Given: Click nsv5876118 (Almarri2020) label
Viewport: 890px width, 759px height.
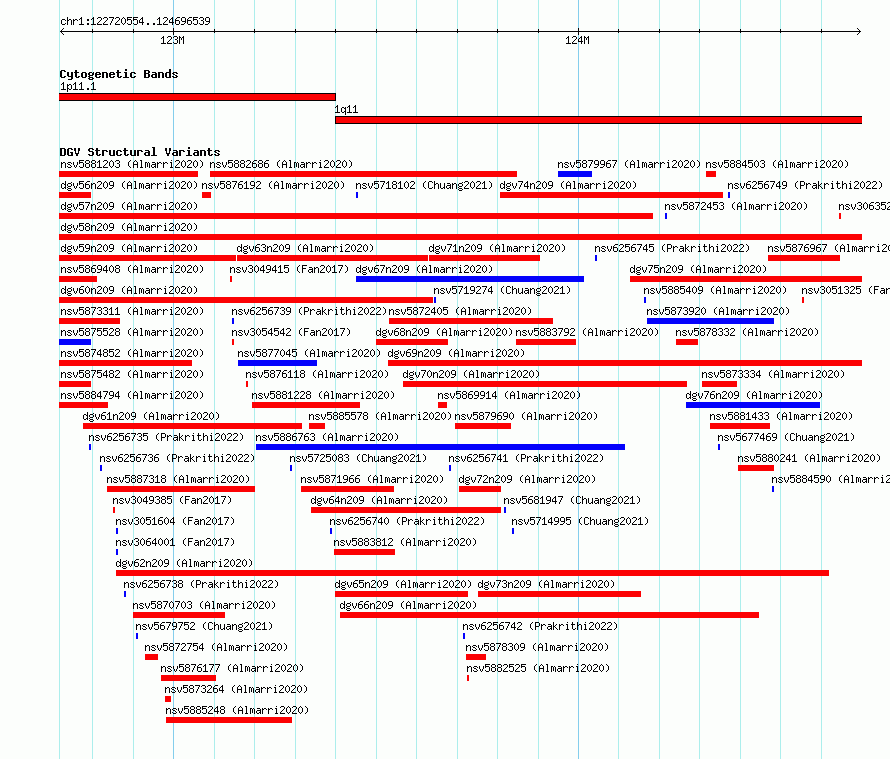Looking at the screenshot, I should tap(317, 374).
